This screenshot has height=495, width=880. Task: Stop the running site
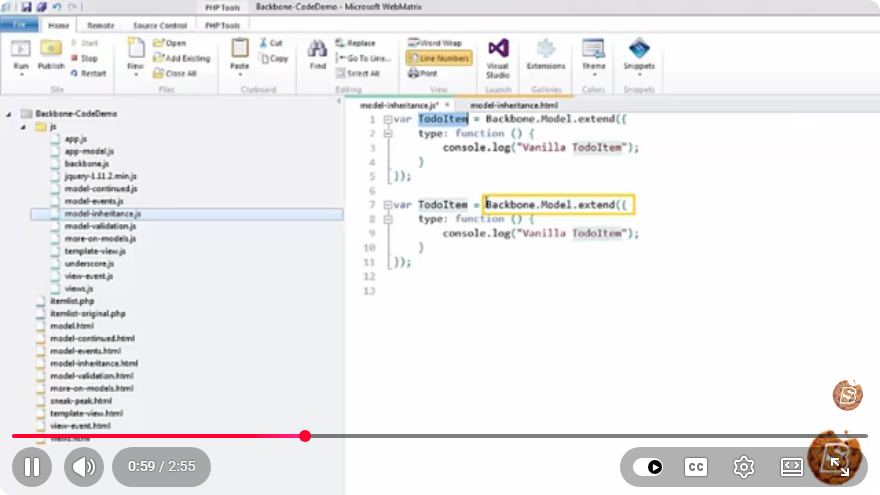(x=84, y=58)
